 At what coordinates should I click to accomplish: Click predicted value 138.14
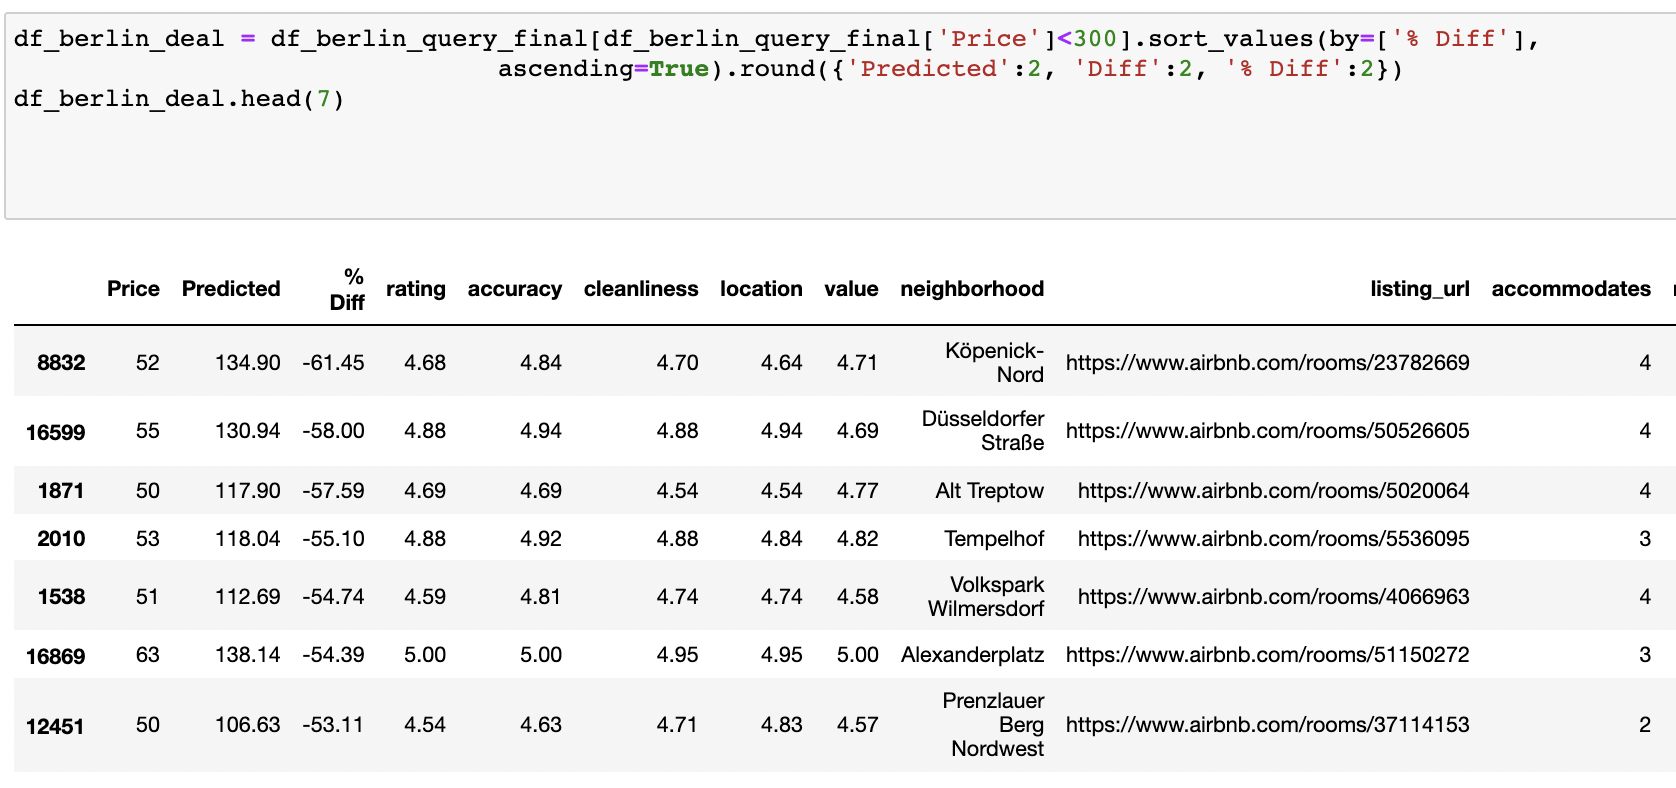pyautogui.click(x=247, y=655)
